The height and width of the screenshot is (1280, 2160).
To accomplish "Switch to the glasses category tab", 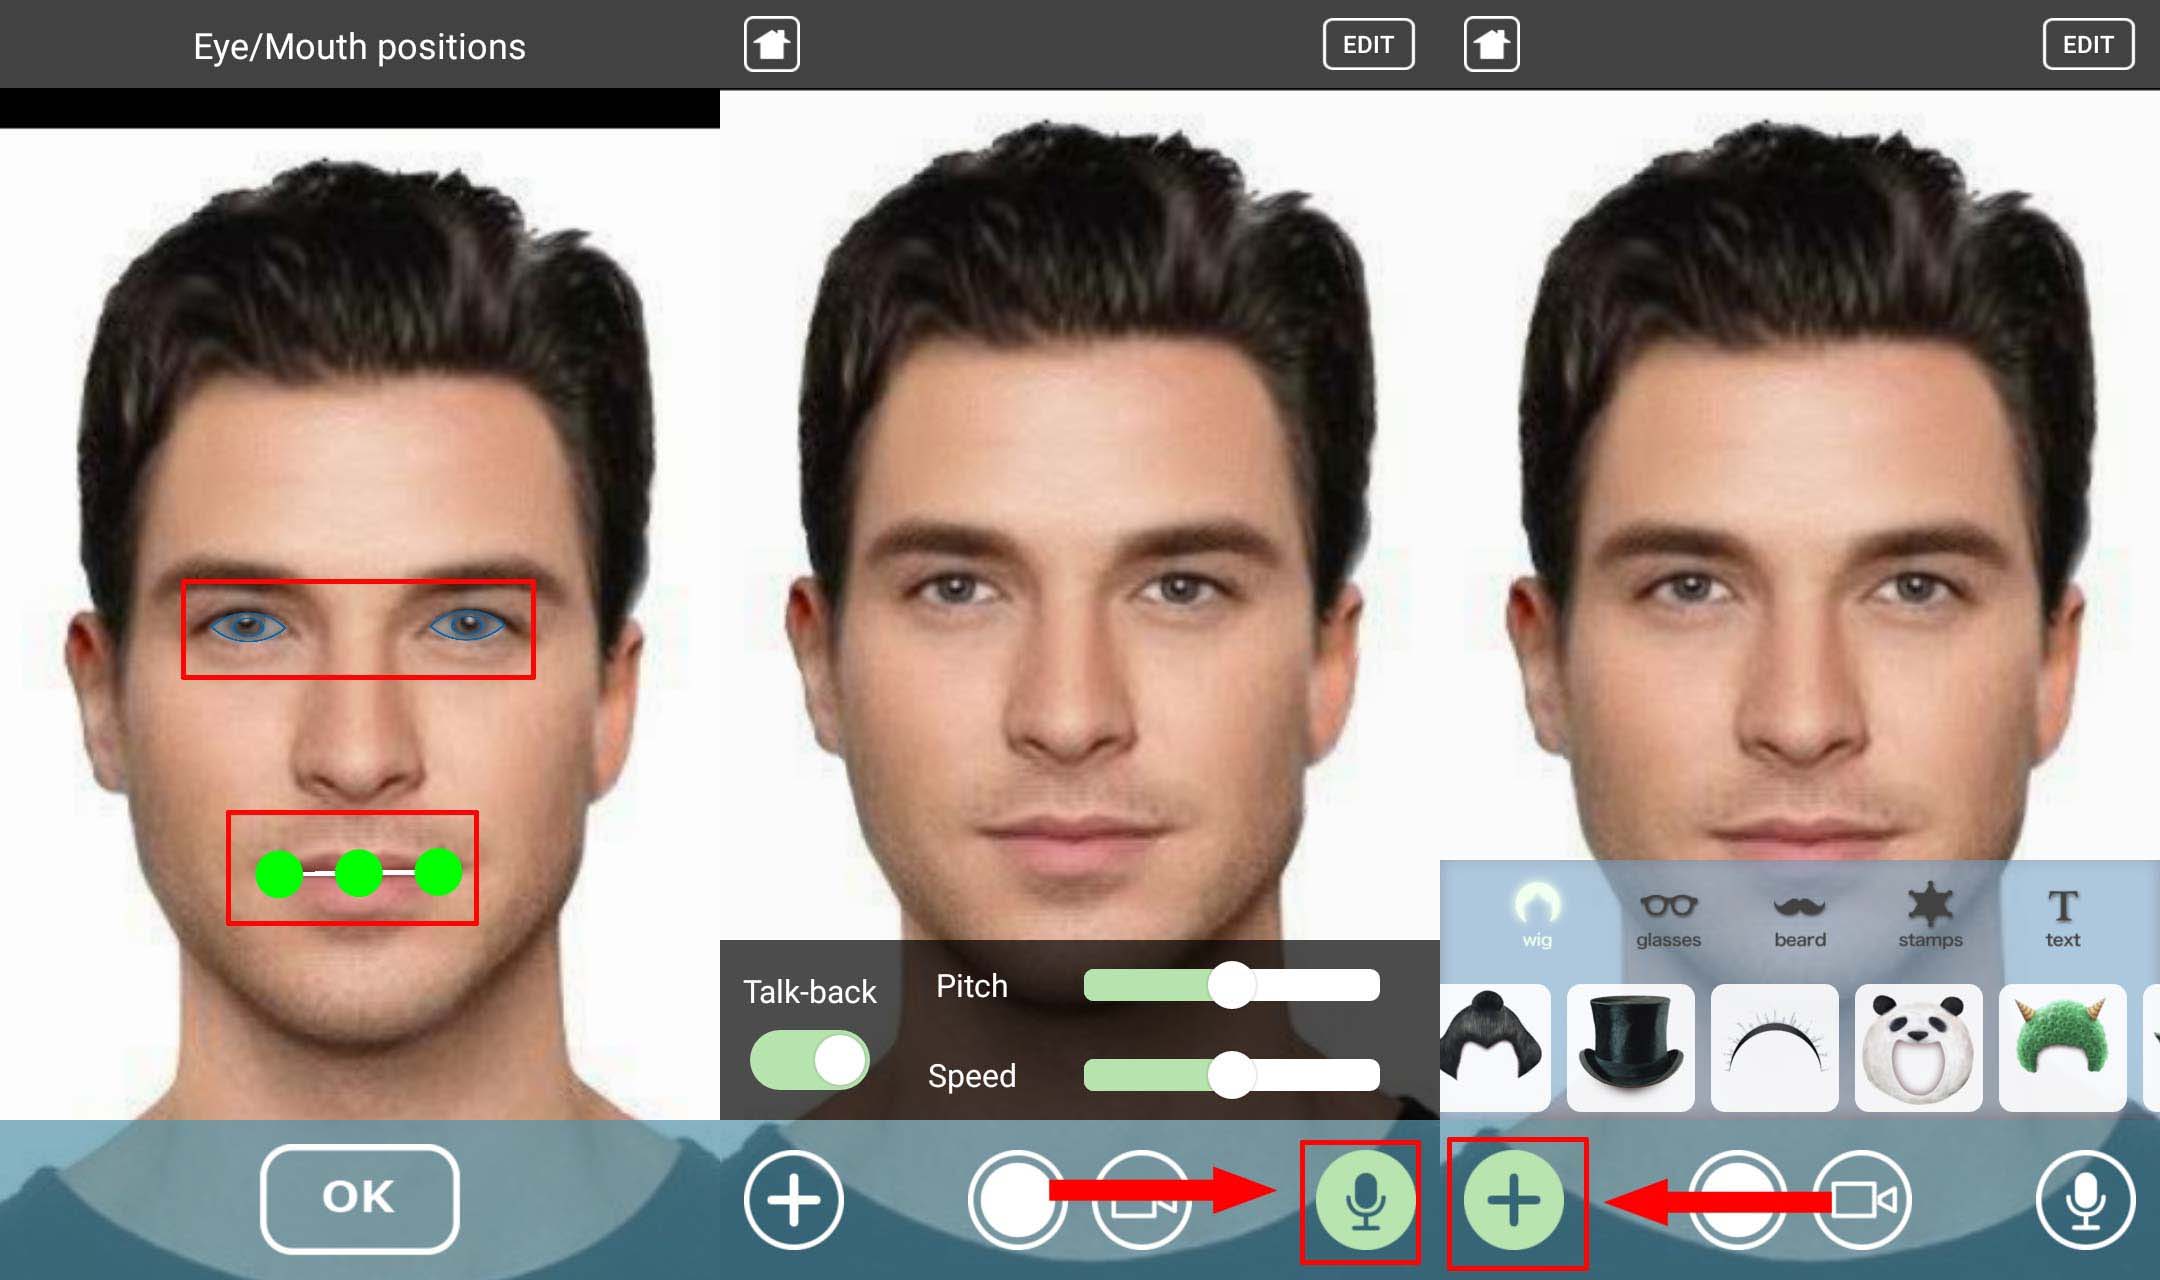I will tap(1668, 919).
